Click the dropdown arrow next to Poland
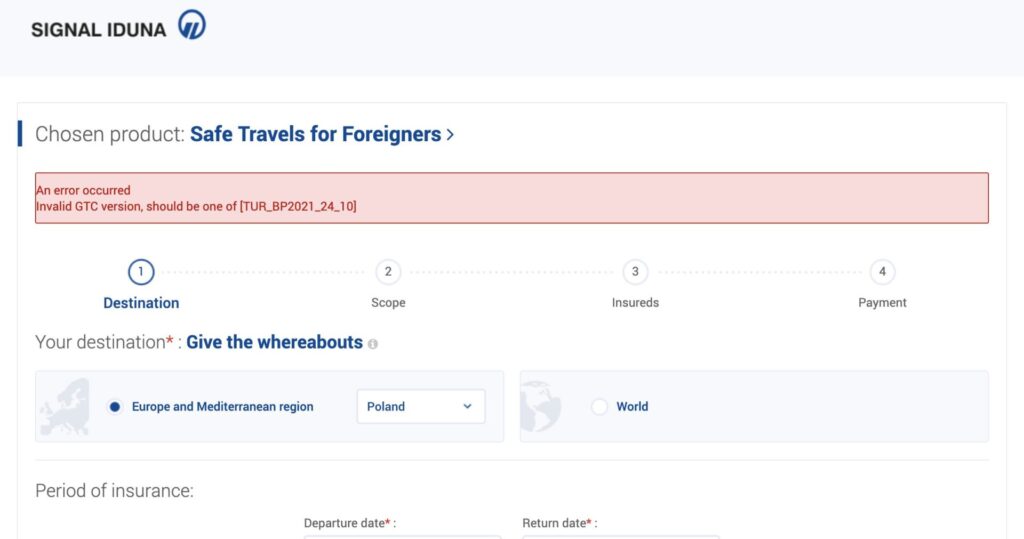Image resolution: width=1024 pixels, height=539 pixels. tap(467, 406)
